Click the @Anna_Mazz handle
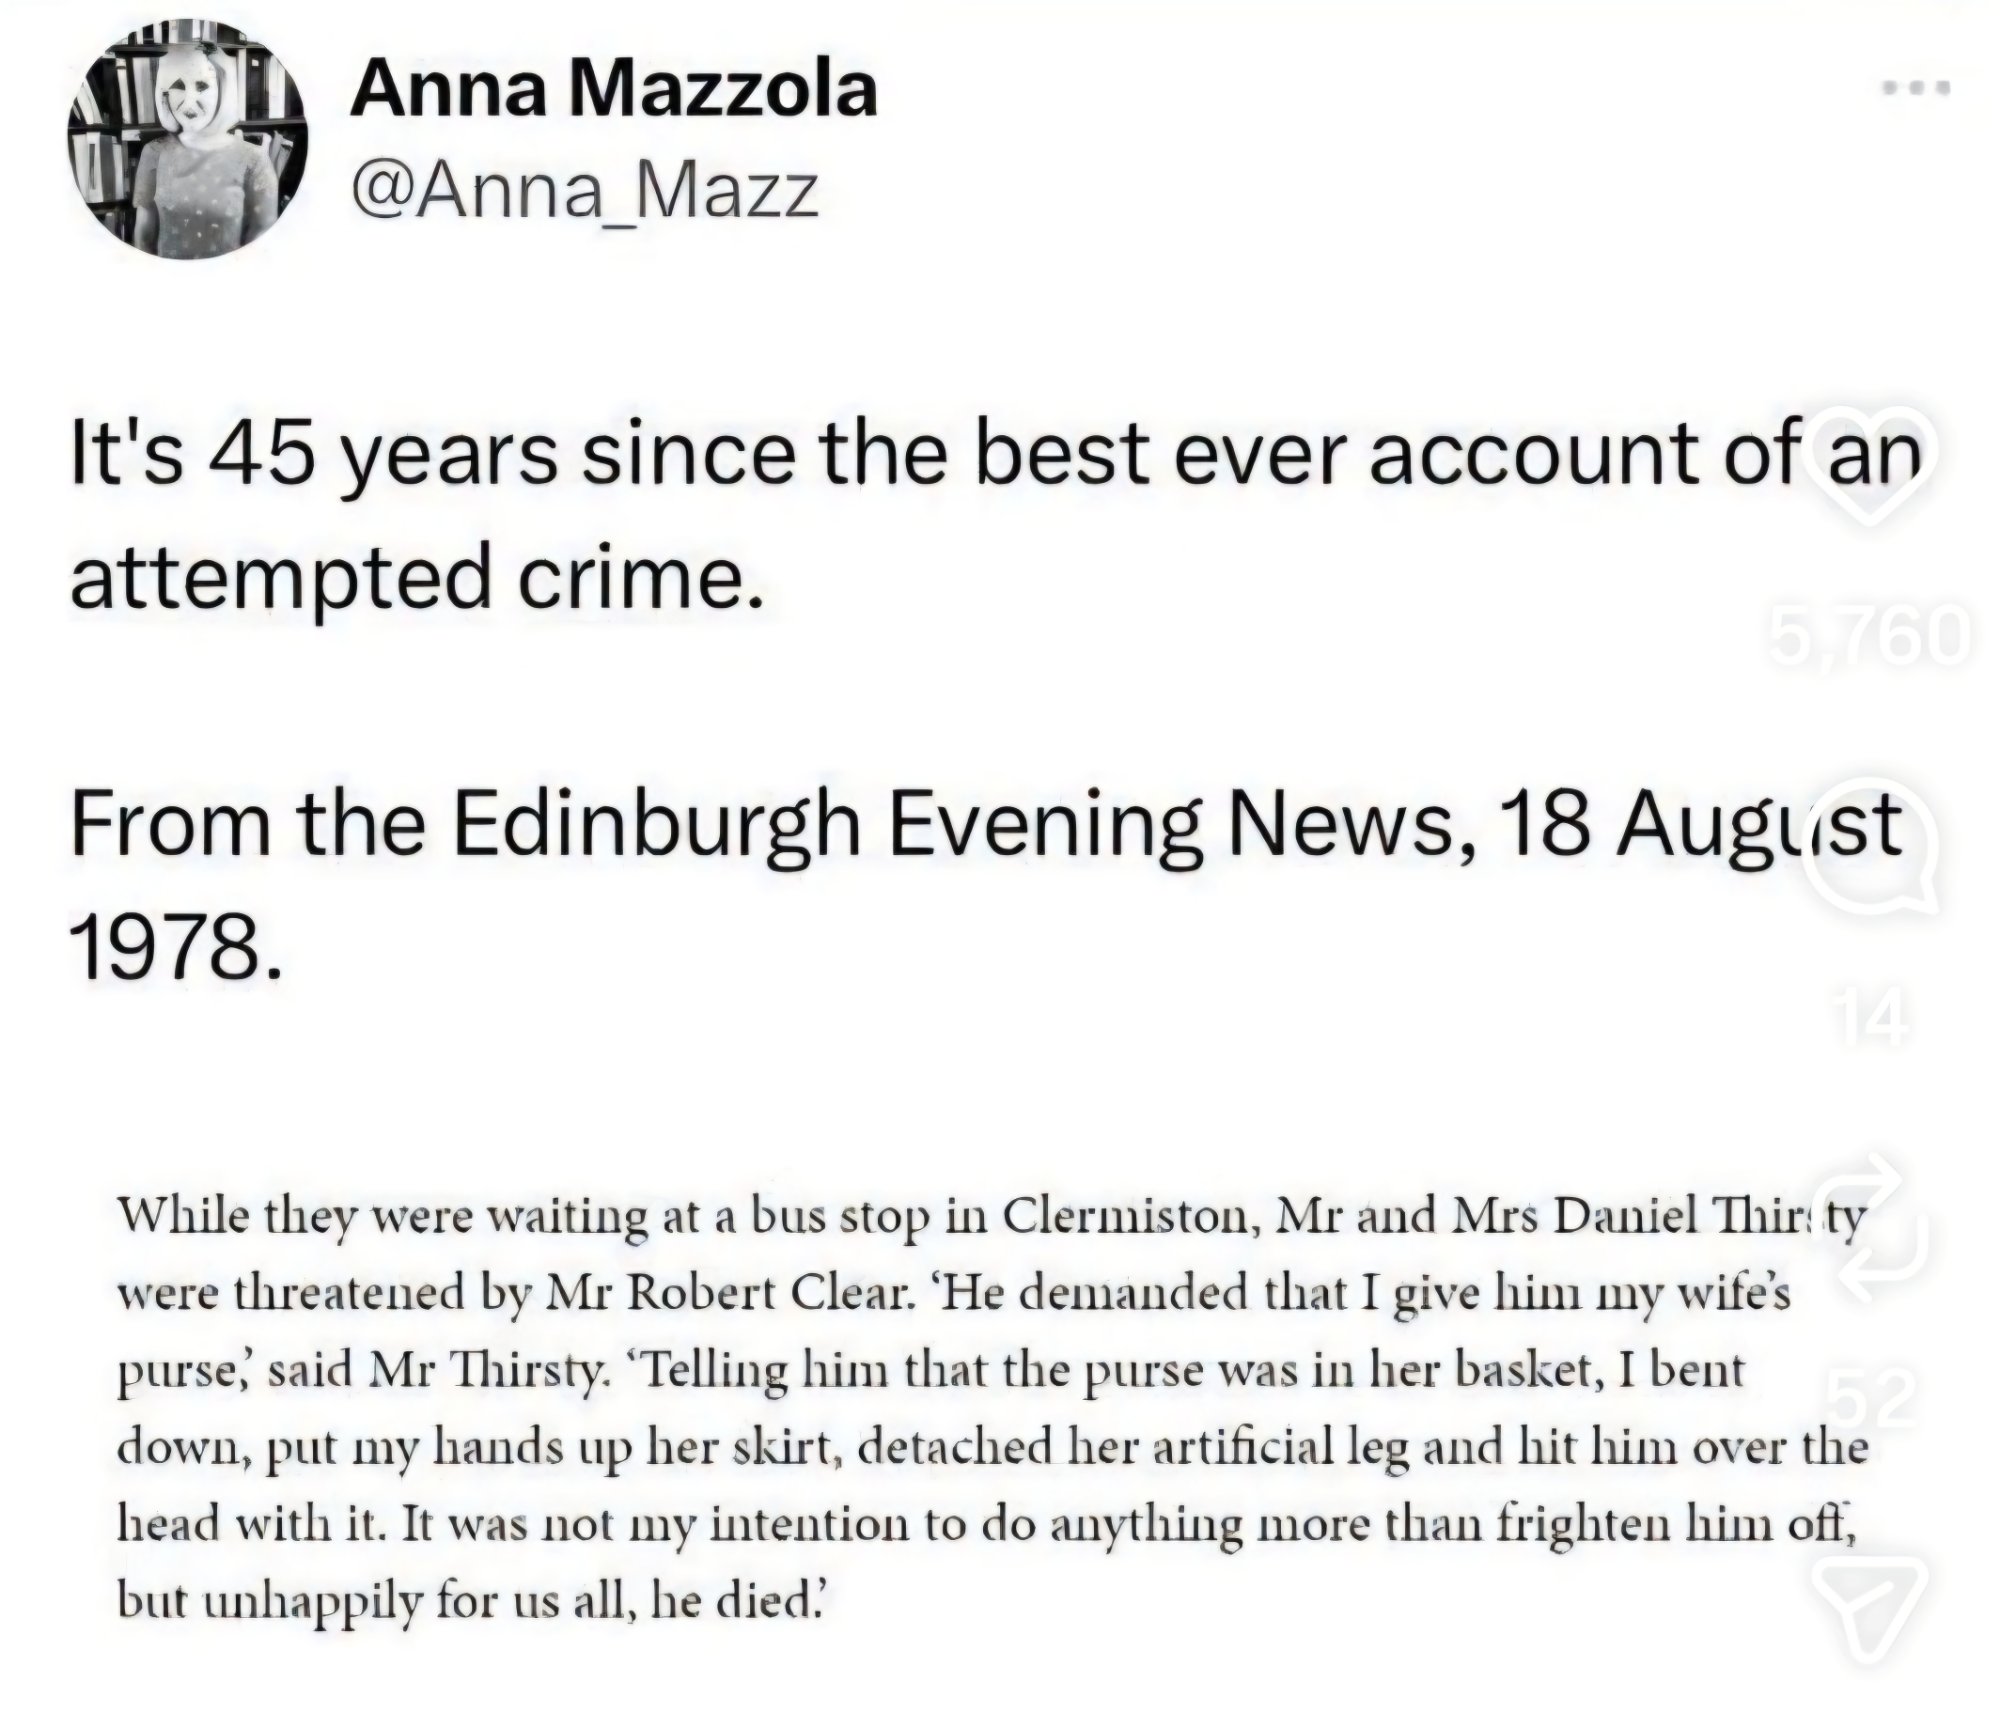This screenshot has width=2000, height=1712. point(584,190)
